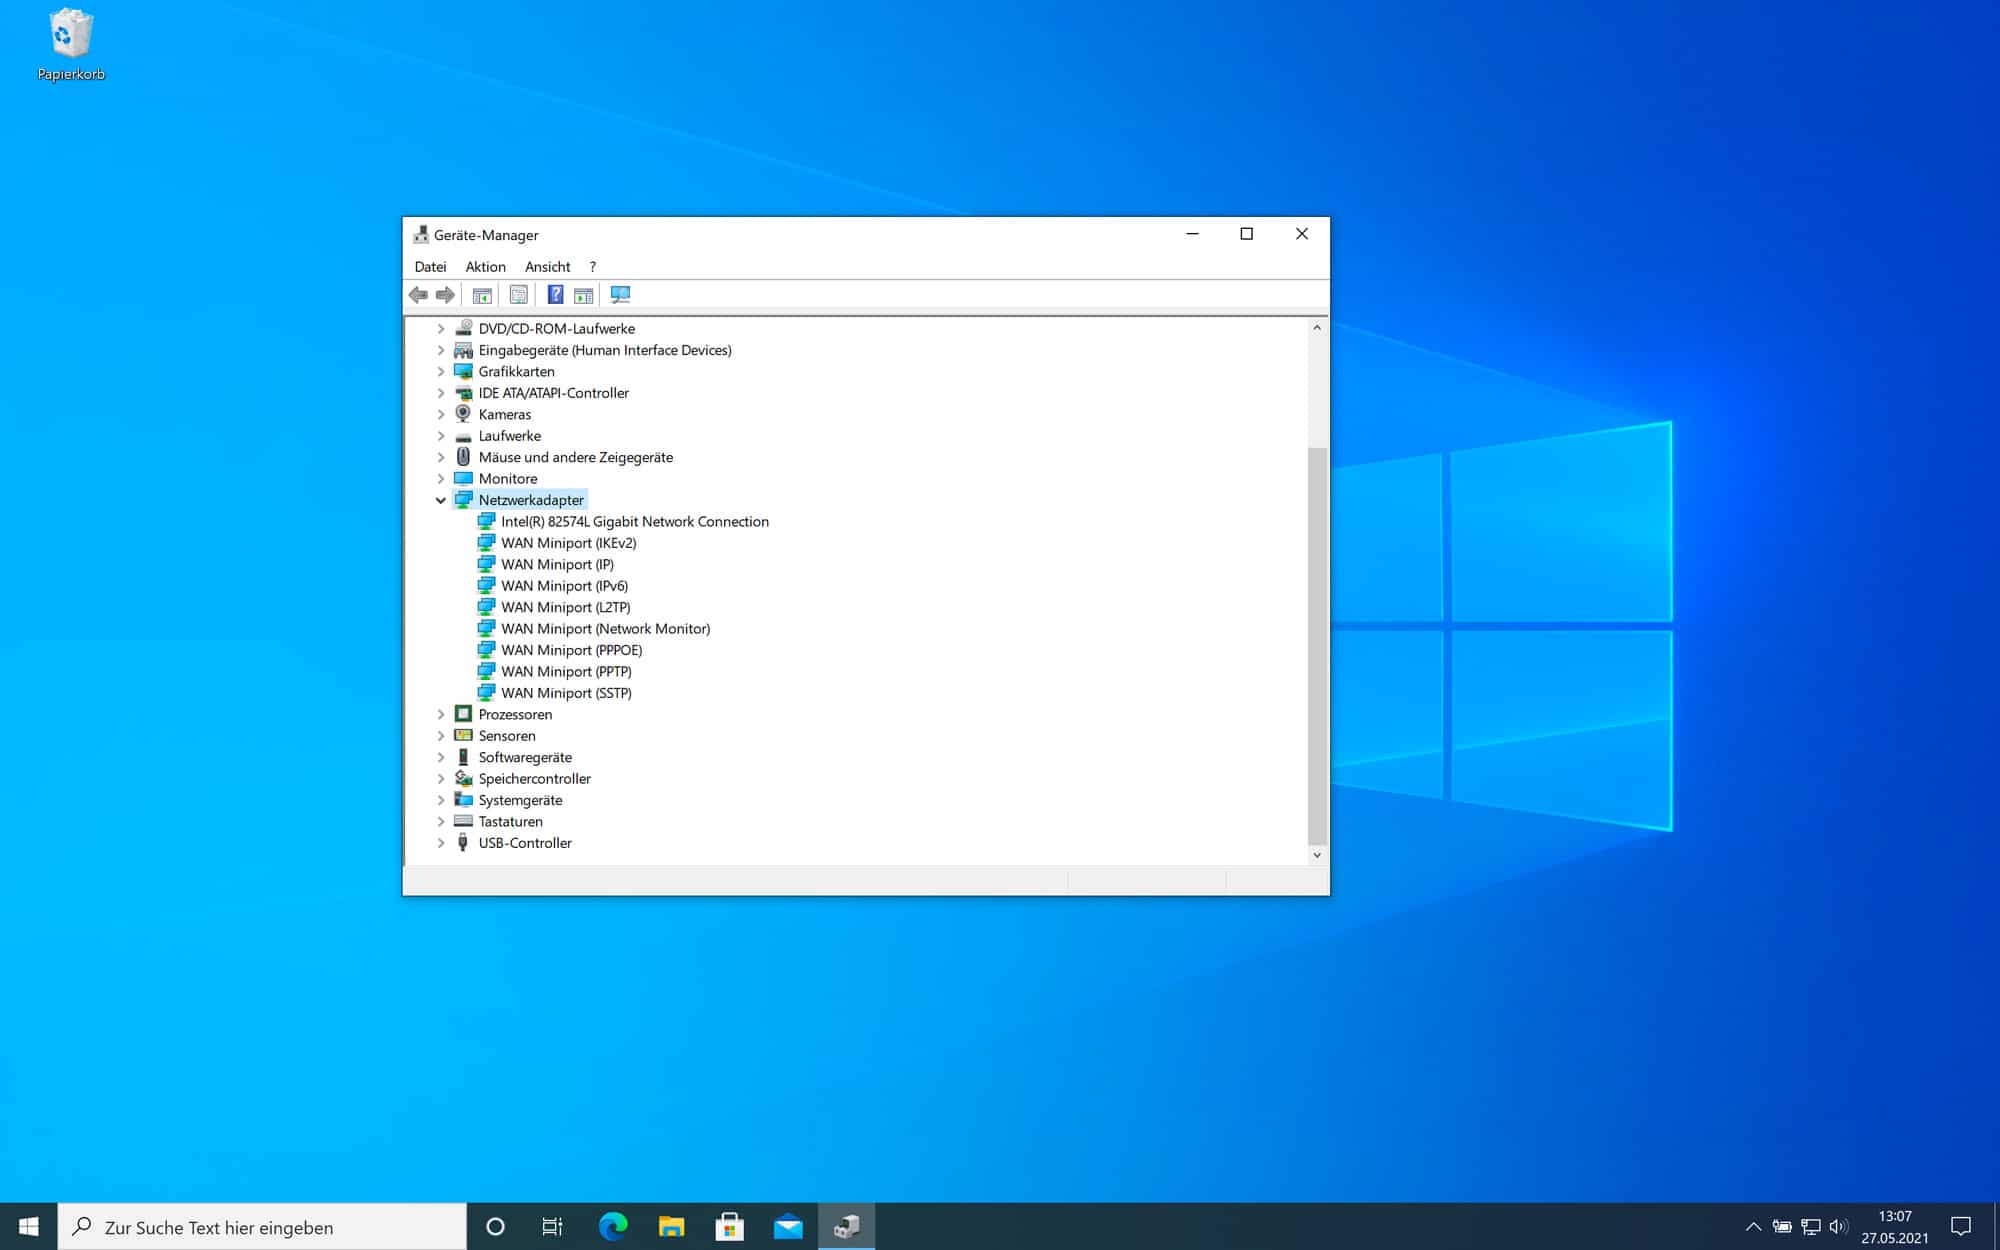Click the power/battery tray icon
This screenshot has height=1250, width=2000.
point(1782,1226)
